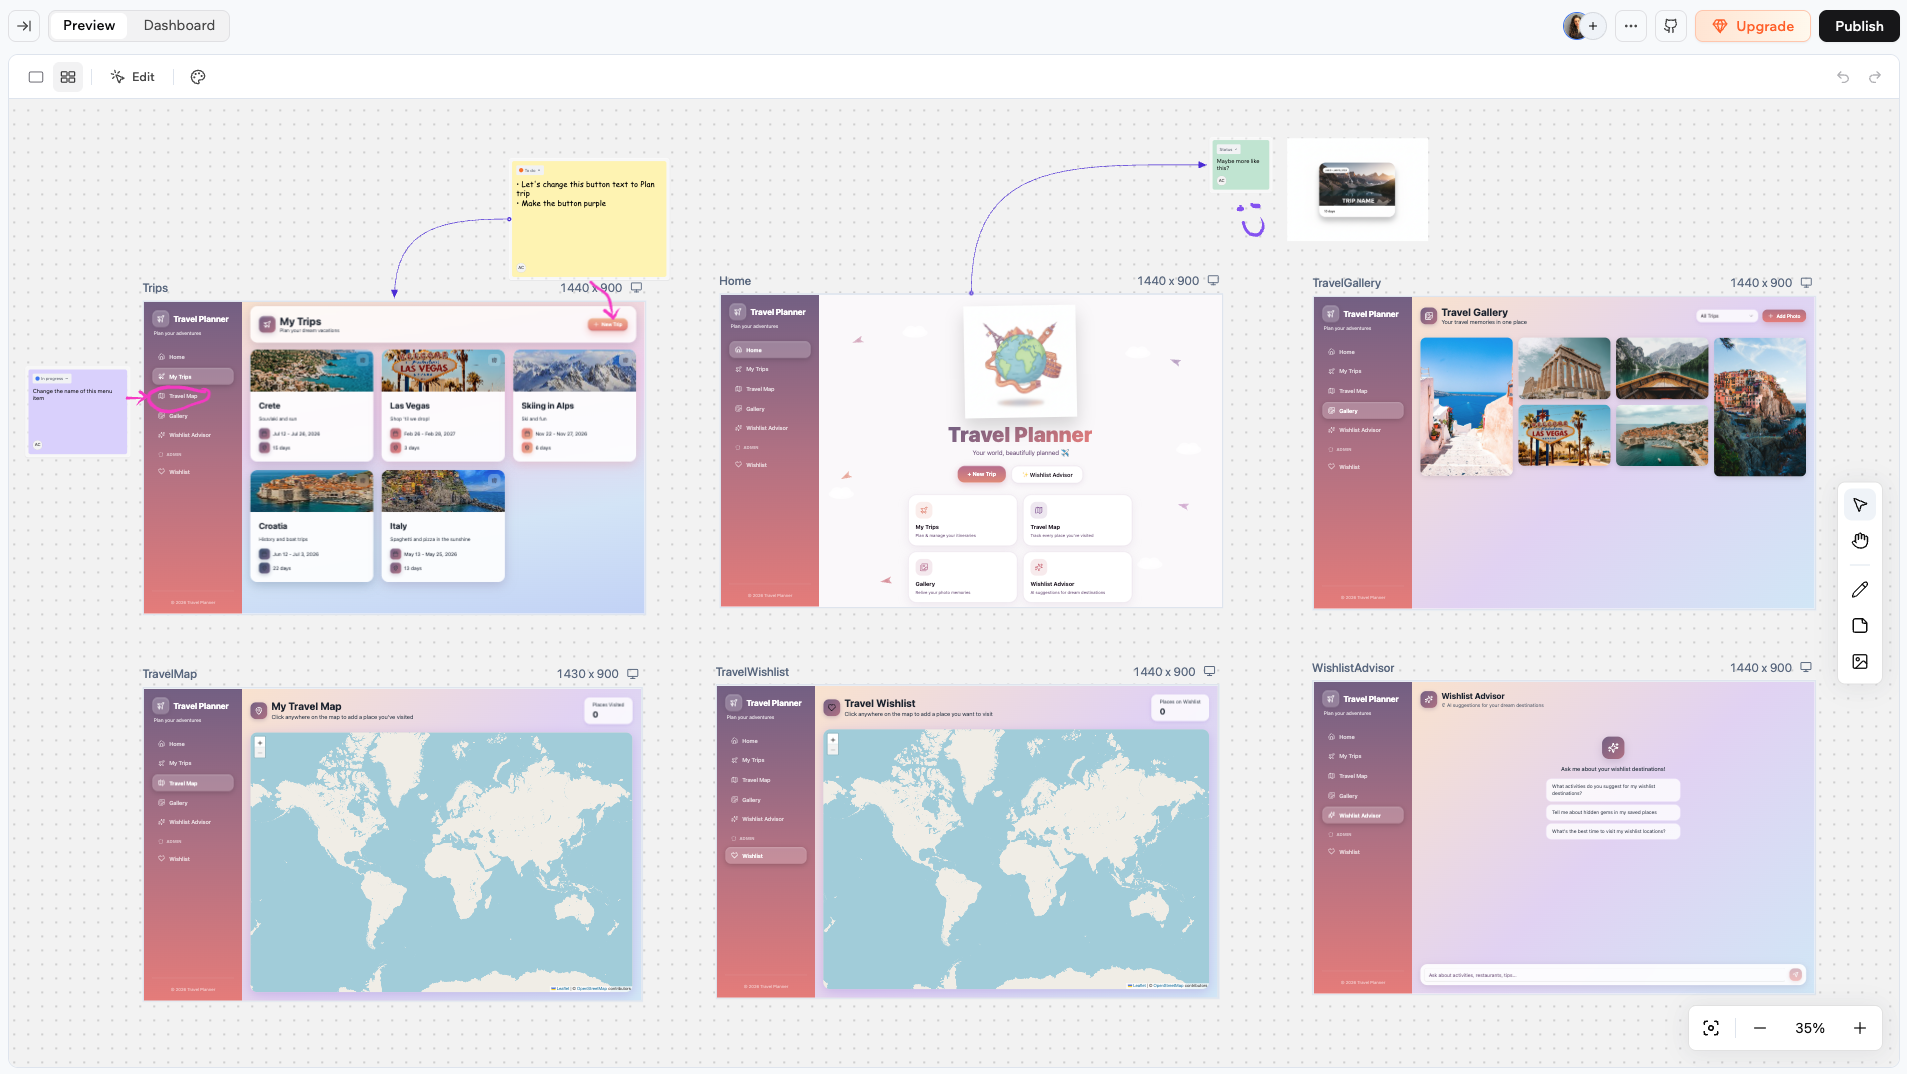Click the New Trip button in Trips frame
This screenshot has width=1907, height=1074.
tap(607, 324)
